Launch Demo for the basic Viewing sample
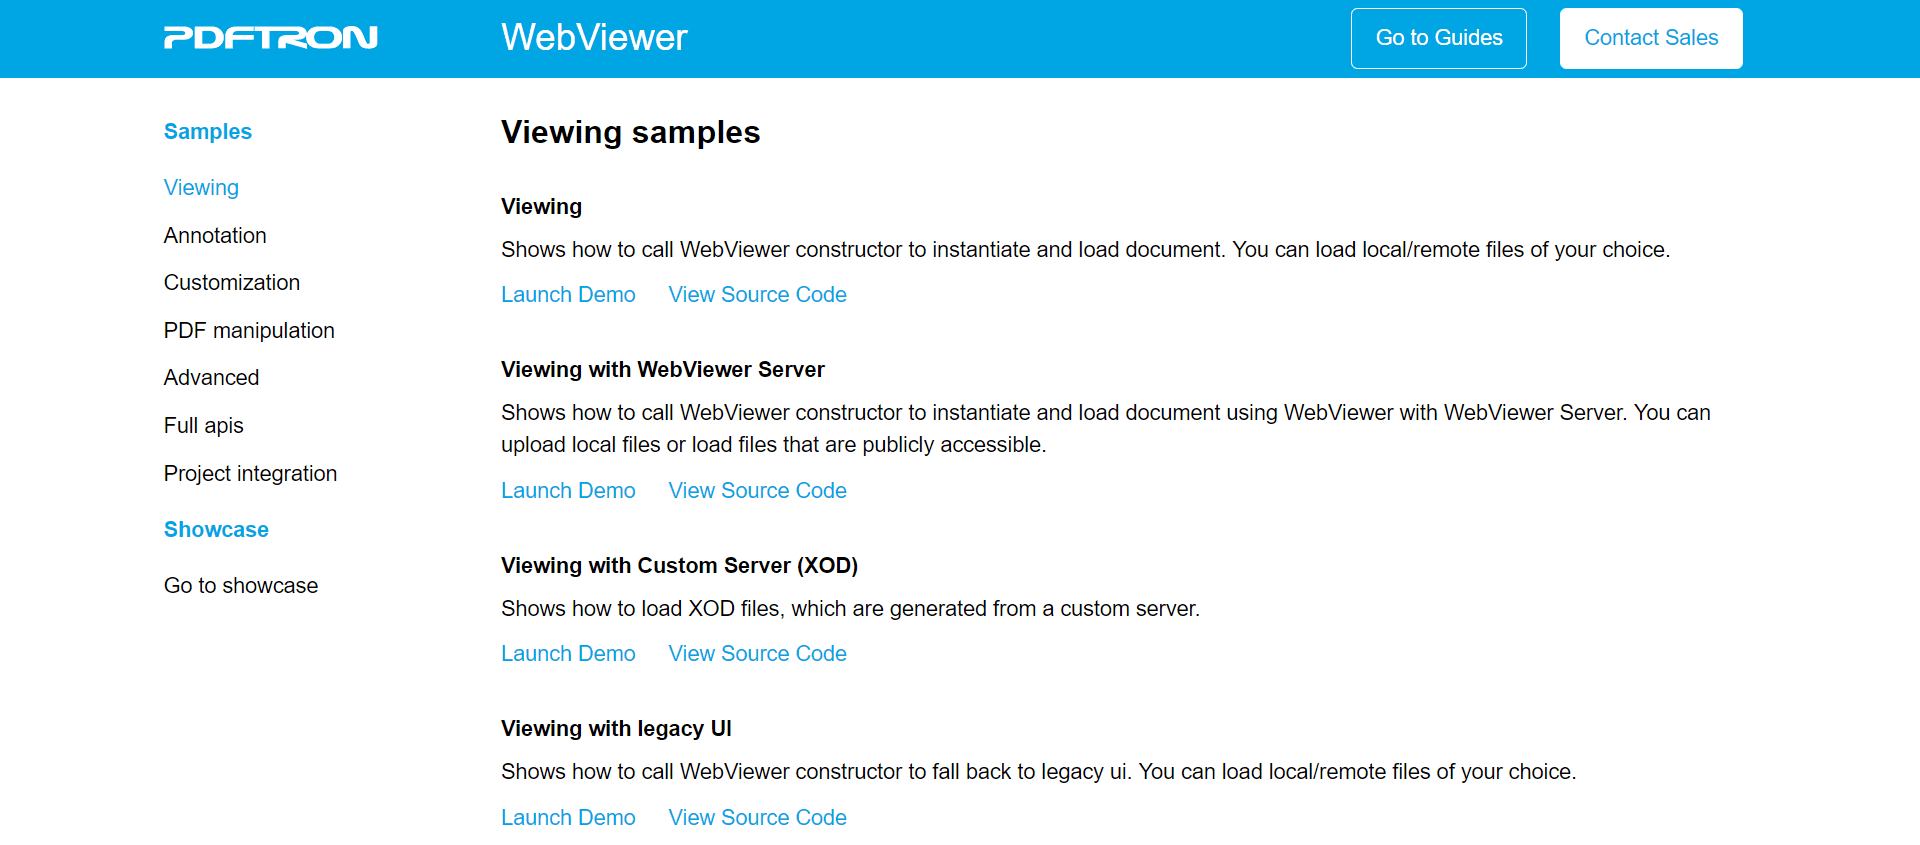Viewport: 1920px width, 845px height. tap(568, 295)
